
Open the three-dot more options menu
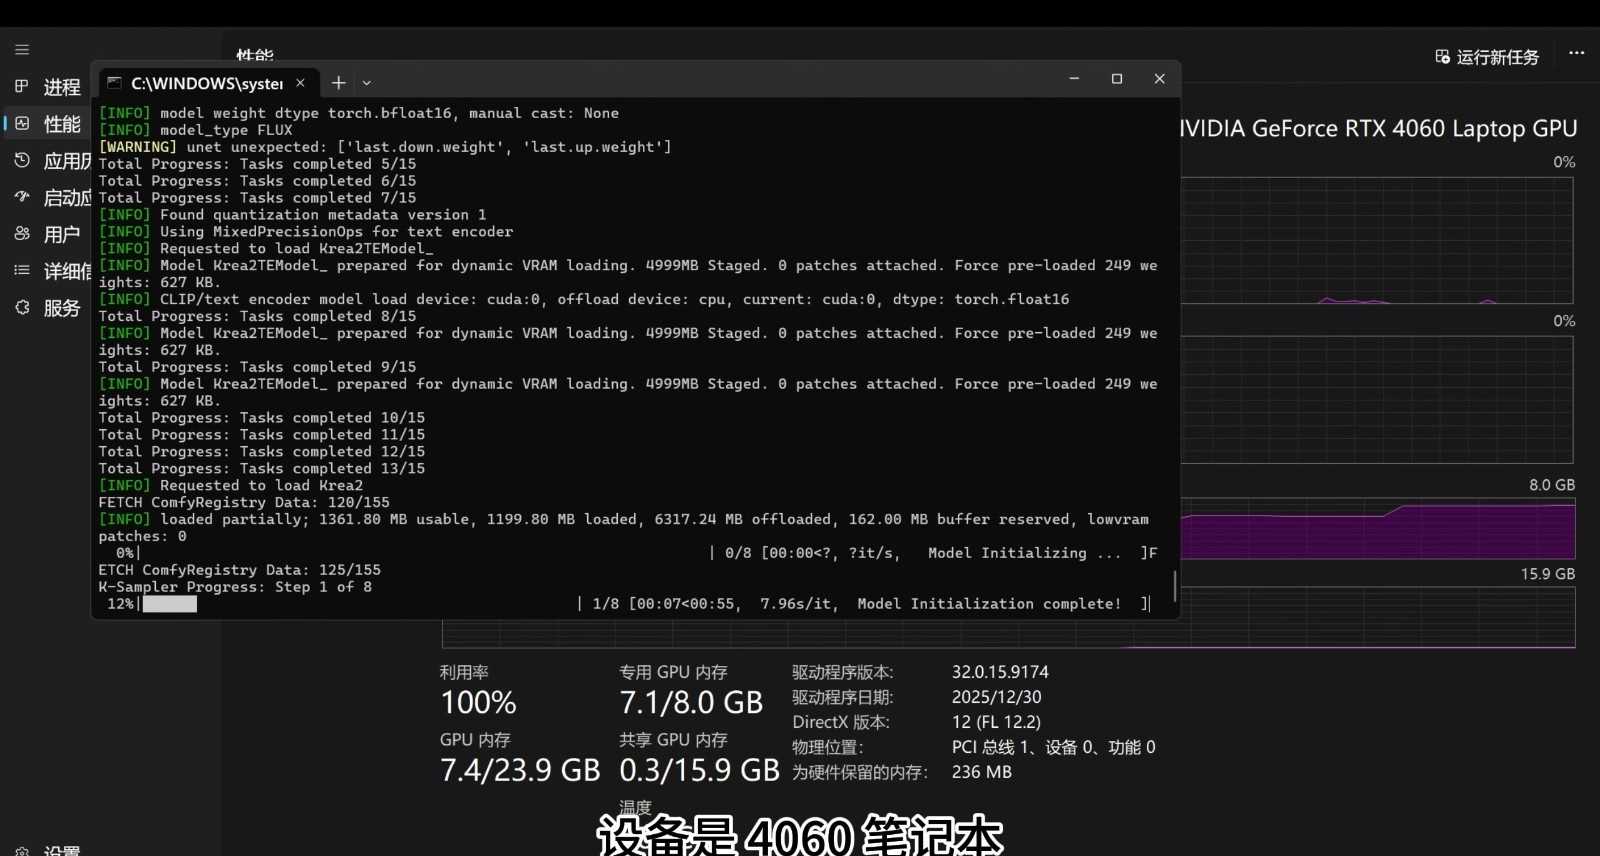click(1577, 53)
